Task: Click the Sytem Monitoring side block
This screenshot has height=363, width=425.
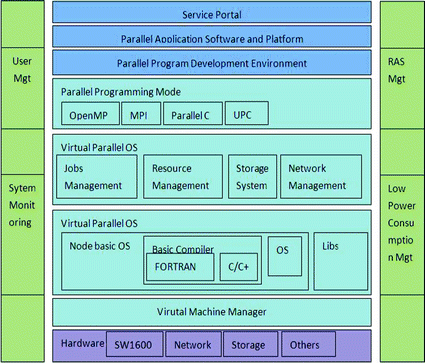Action: pos(23,235)
